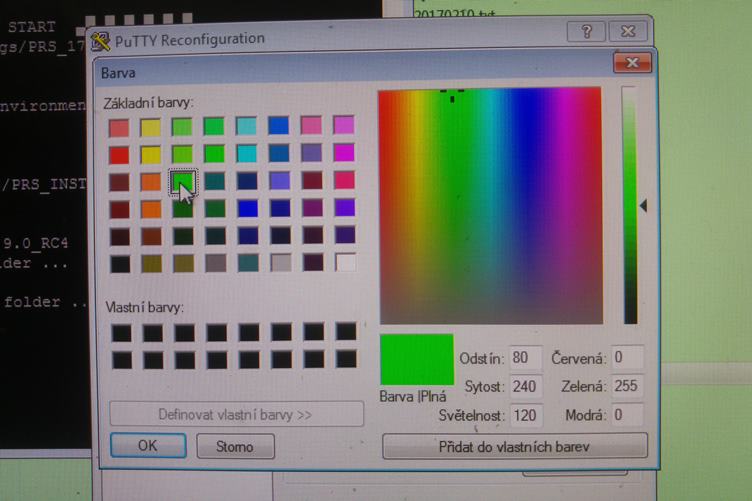Click the Sytost saturation value field
This screenshot has width=752, height=501.
pyautogui.click(x=526, y=386)
